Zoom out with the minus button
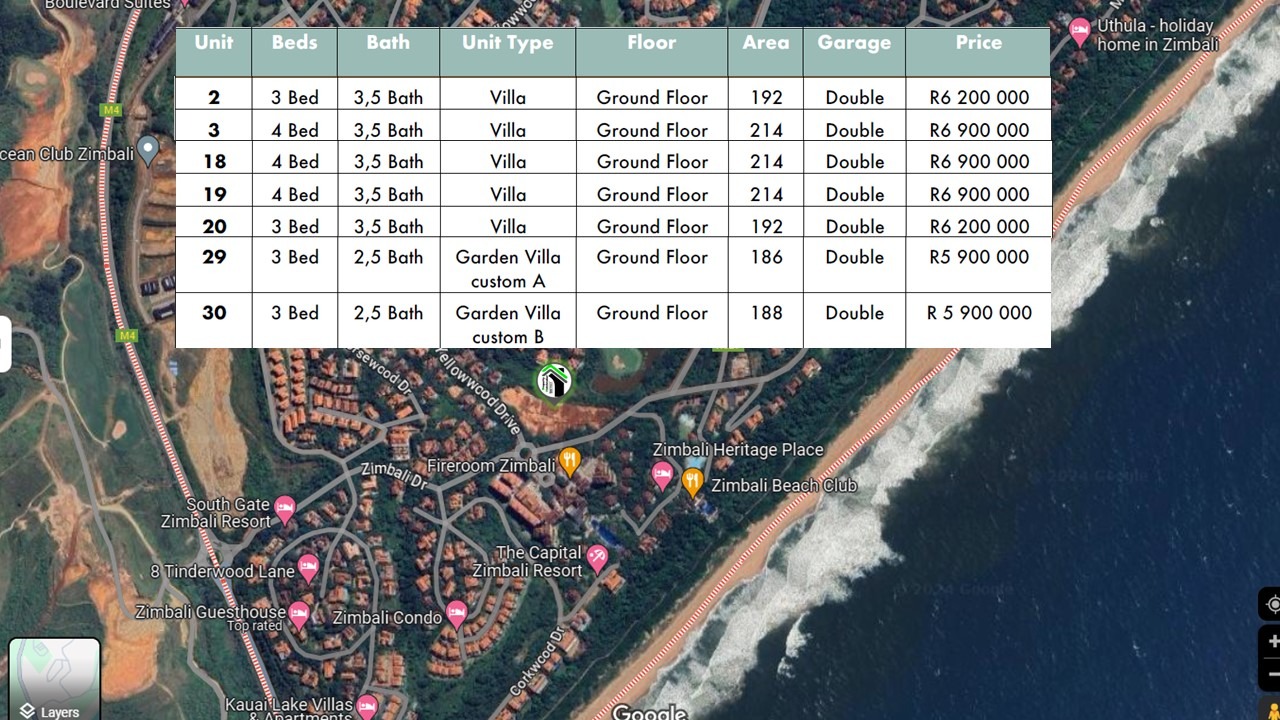 (1272, 673)
